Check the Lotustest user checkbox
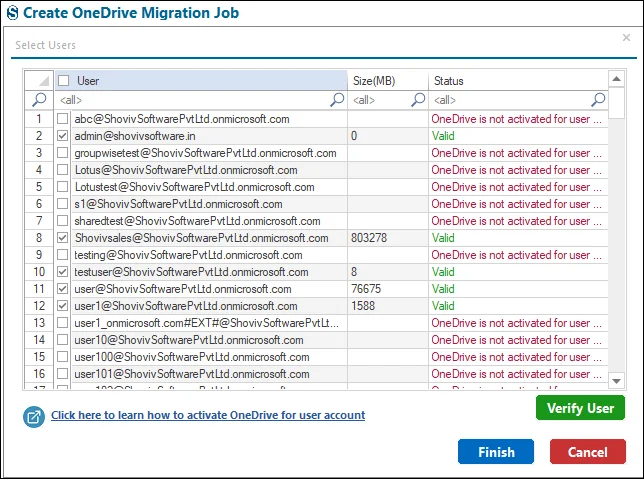This screenshot has height=479, width=644. click(62, 187)
